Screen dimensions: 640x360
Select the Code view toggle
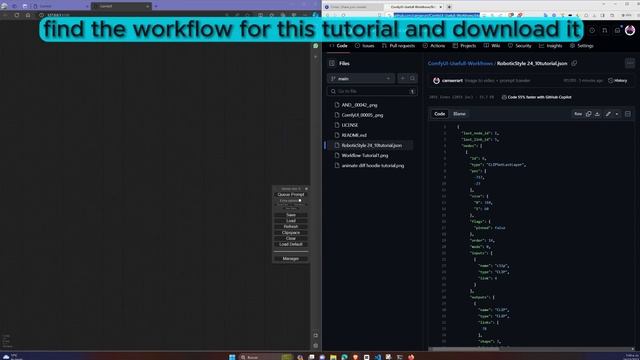click(x=440, y=114)
